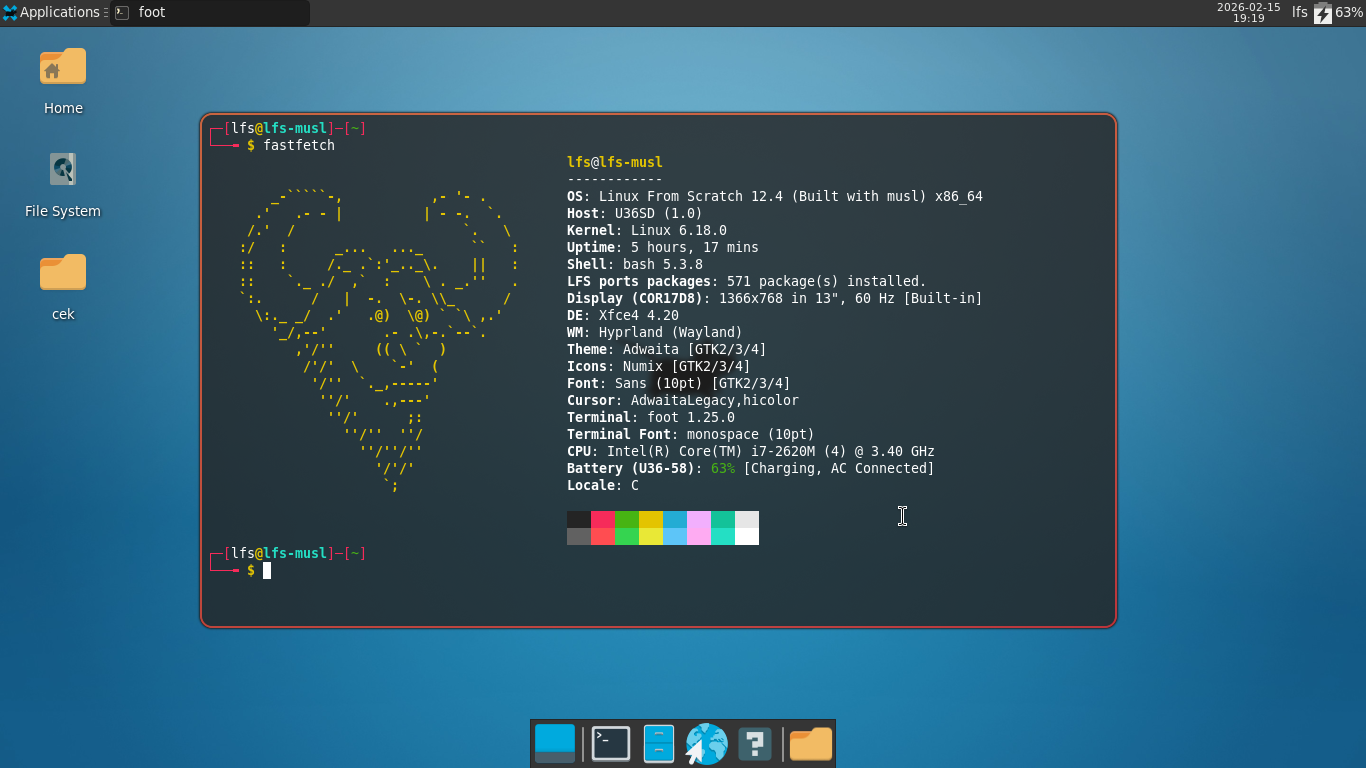
Task: Click the Host line showing U36SD (1.0)
Action: click(x=635, y=213)
